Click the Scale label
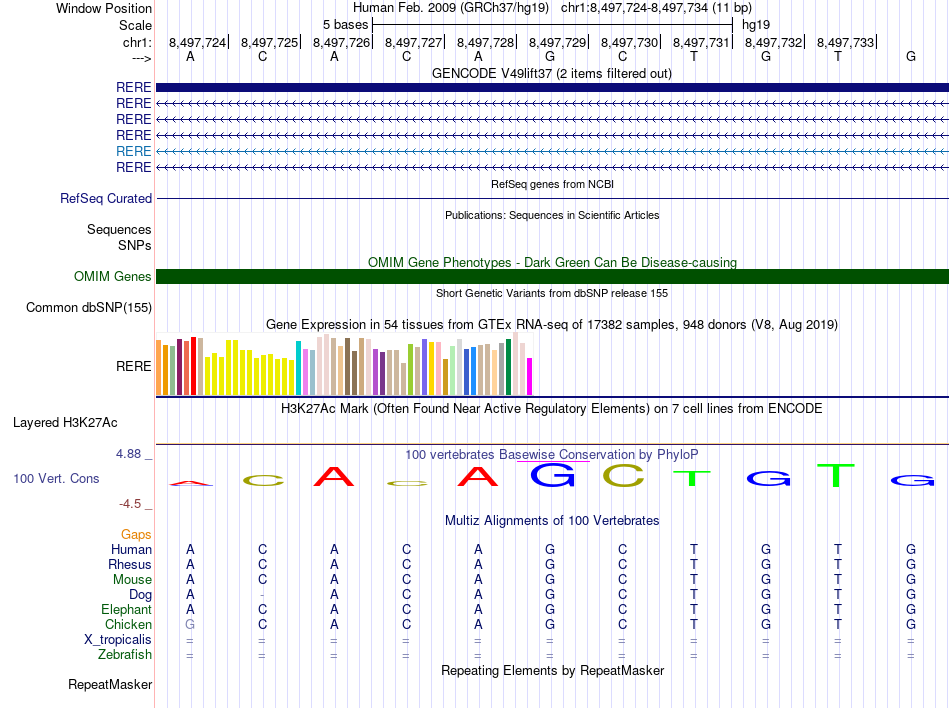This screenshot has width=950, height=708. (135, 25)
